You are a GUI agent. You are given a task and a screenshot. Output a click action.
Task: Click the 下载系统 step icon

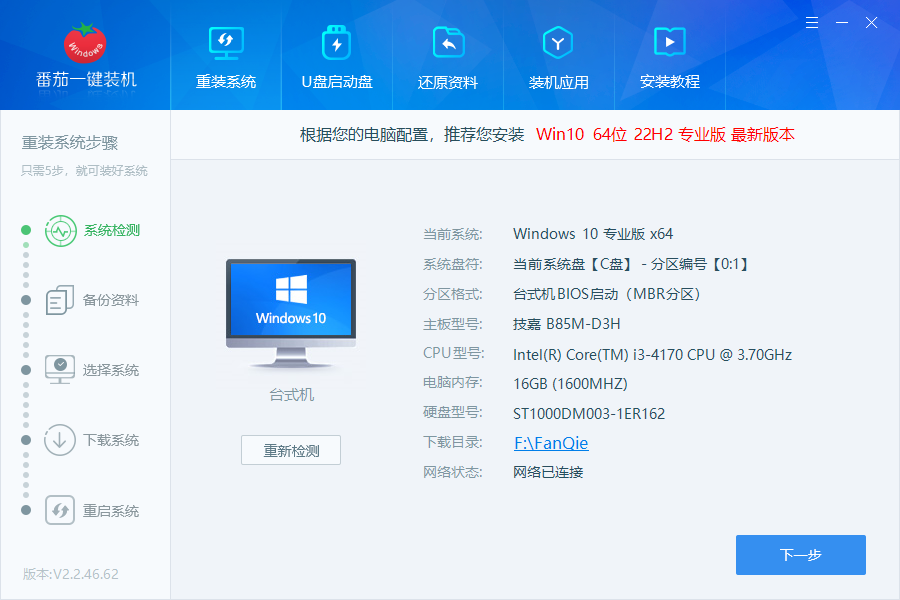(x=60, y=440)
